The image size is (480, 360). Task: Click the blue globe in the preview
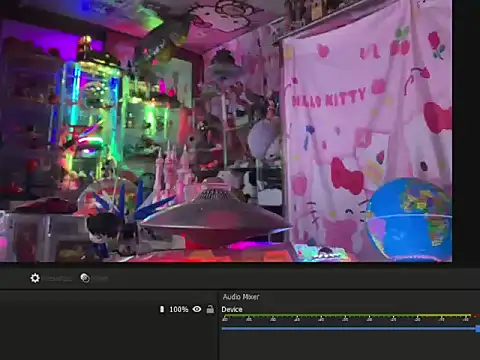tap(409, 219)
